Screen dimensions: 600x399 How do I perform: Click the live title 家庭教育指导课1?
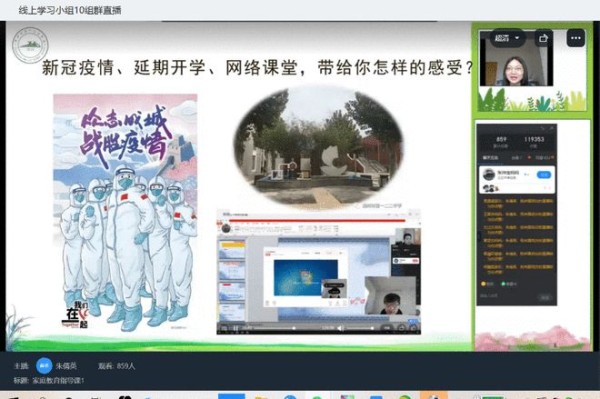point(58,381)
